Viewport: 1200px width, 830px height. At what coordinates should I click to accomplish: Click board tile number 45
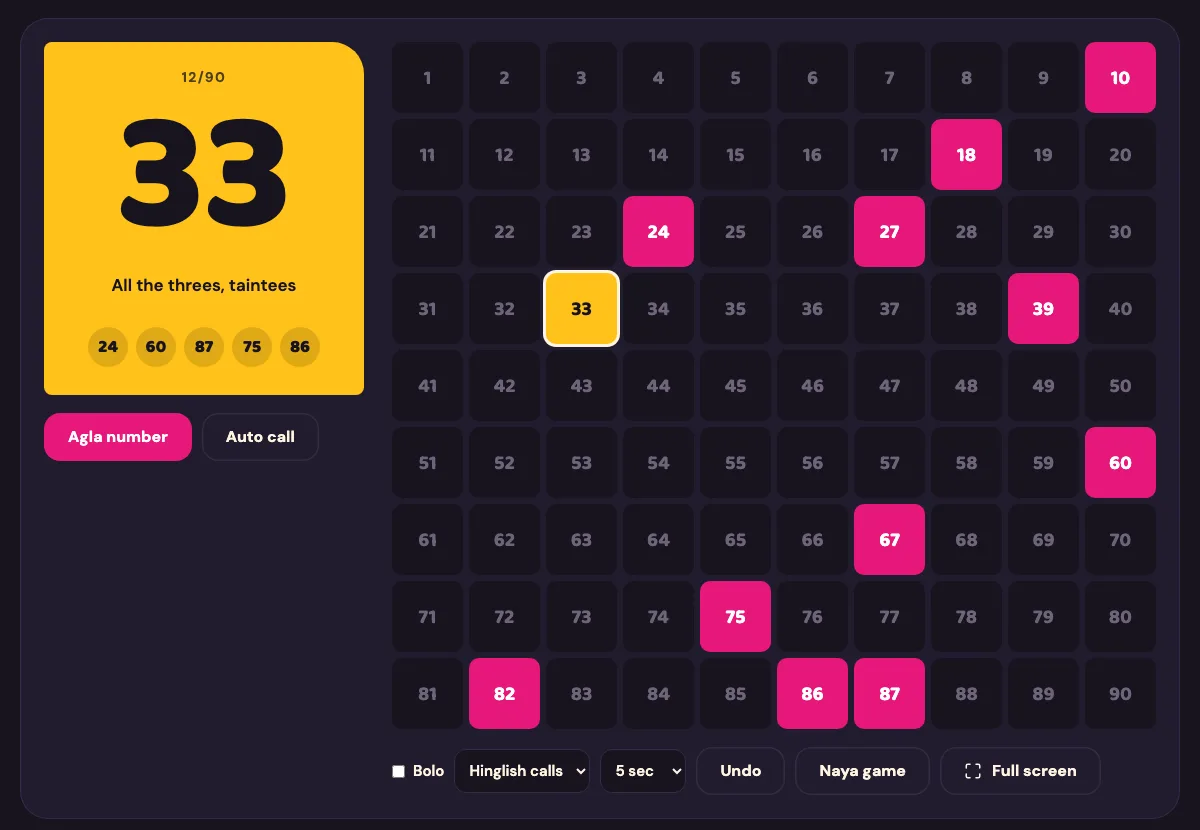pyautogui.click(x=735, y=386)
